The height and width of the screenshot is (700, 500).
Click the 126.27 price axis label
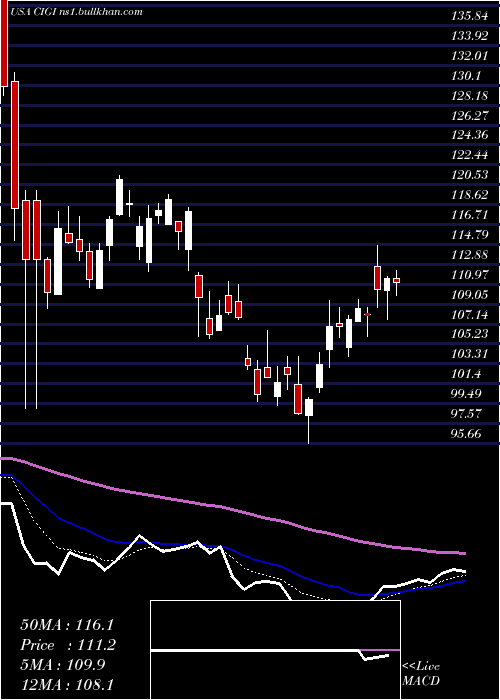469,116
